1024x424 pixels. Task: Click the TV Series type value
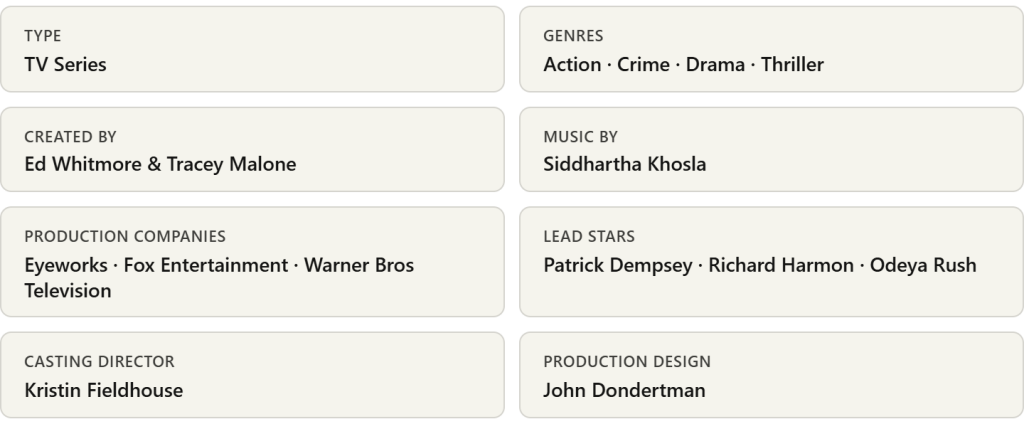pyautogui.click(x=65, y=65)
